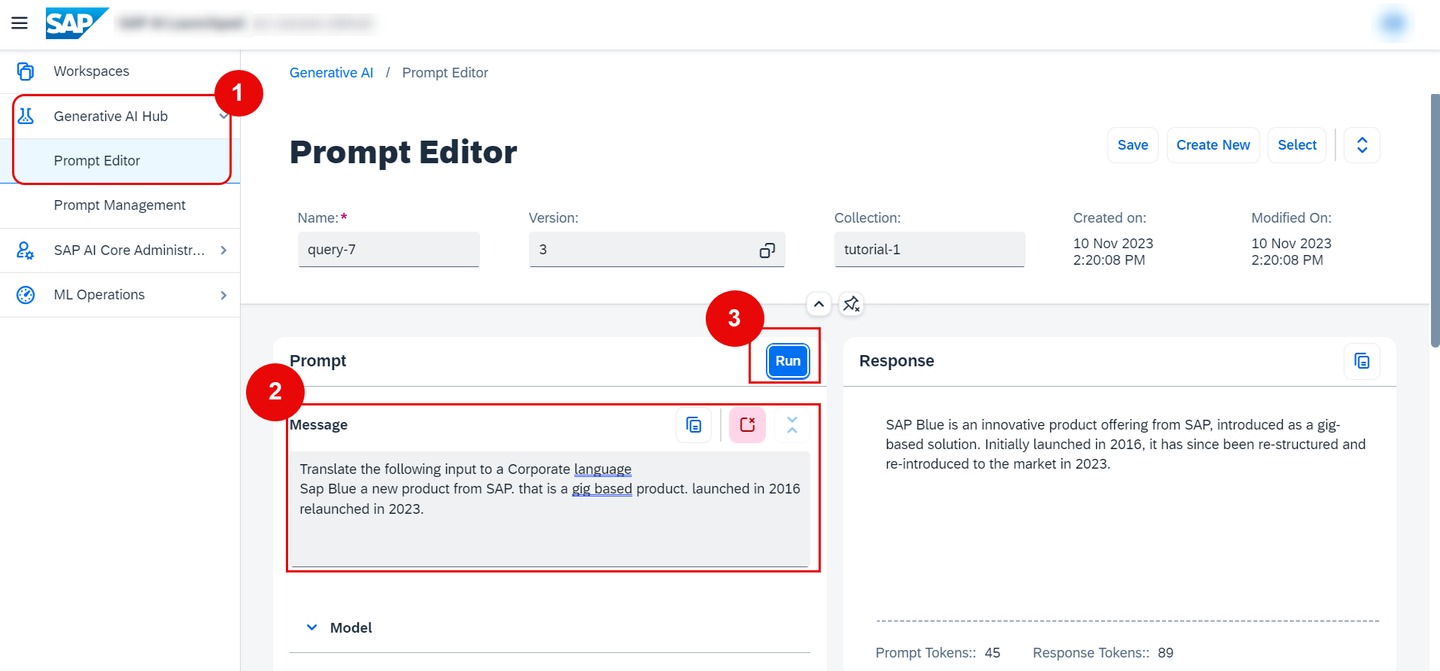
Task: Open the hamburger navigation menu
Action: 19,22
